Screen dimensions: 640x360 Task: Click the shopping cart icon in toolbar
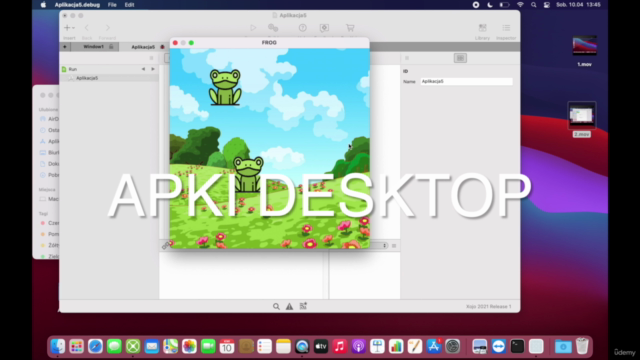coord(350,28)
